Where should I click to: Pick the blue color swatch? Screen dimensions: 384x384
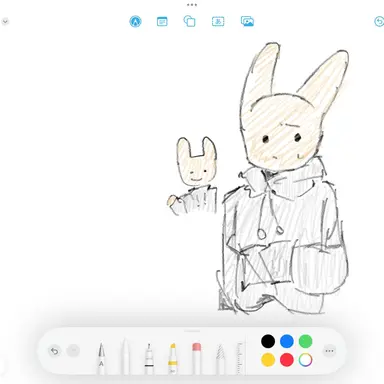[x=287, y=341]
